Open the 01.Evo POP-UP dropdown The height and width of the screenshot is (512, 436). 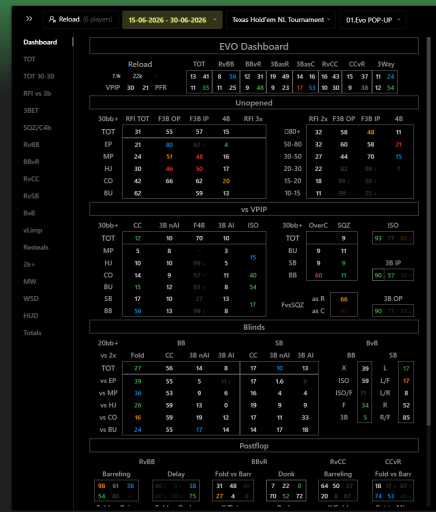(x=373, y=20)
